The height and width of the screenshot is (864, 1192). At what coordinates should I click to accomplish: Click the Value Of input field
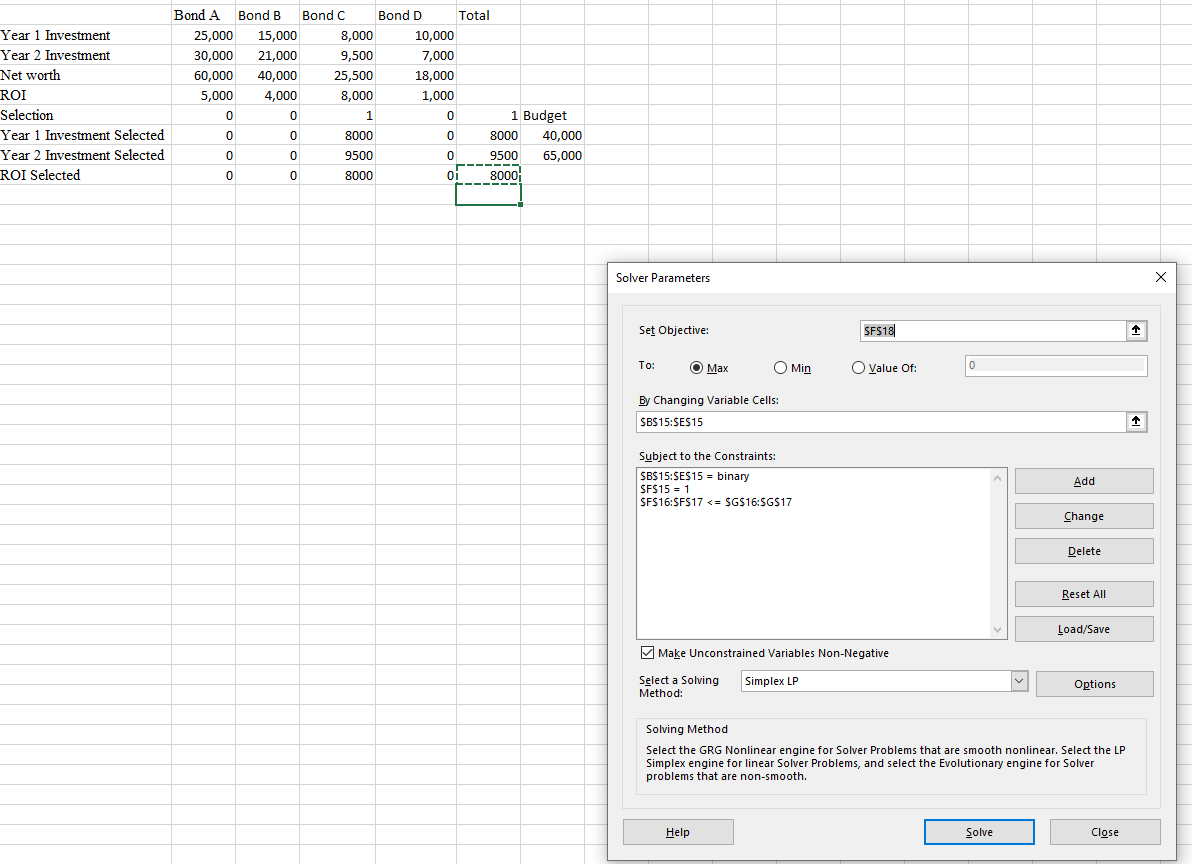[x=1055, y=365]
